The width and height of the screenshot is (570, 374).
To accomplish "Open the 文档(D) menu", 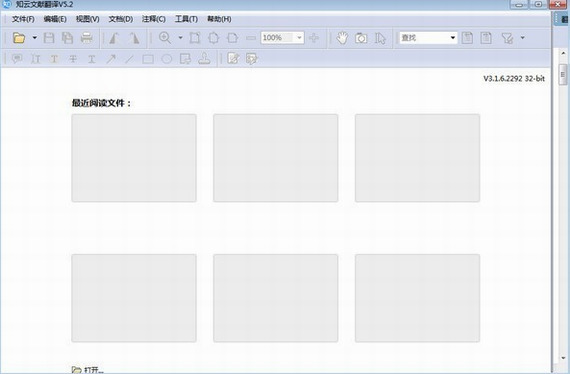I will tap(121, 19).
